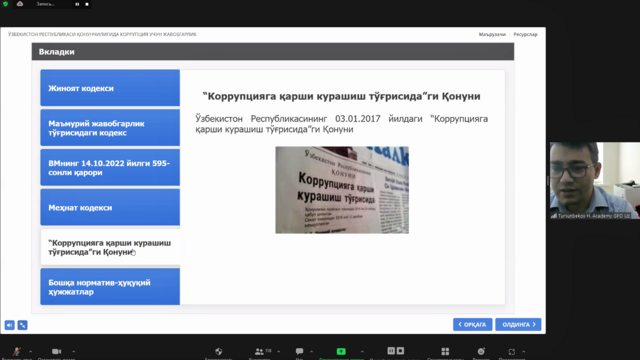Click the Apps icon in the Zoom toolbar
The image size is (640, 360).
(512, 351)
